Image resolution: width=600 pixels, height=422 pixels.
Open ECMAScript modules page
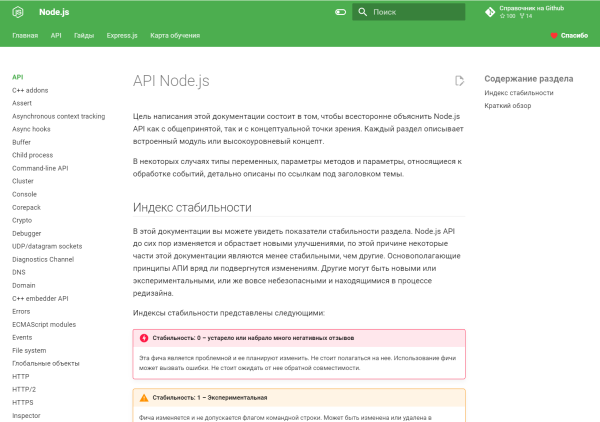[x=44, y=324]
